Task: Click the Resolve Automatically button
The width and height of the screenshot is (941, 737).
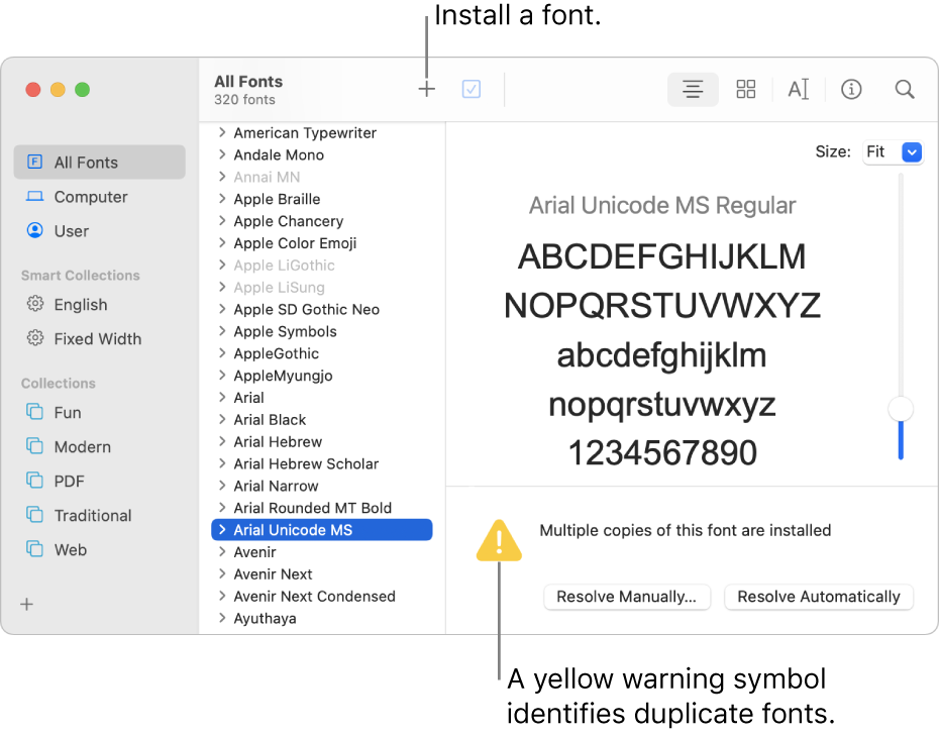Action: tap(818, 597)
